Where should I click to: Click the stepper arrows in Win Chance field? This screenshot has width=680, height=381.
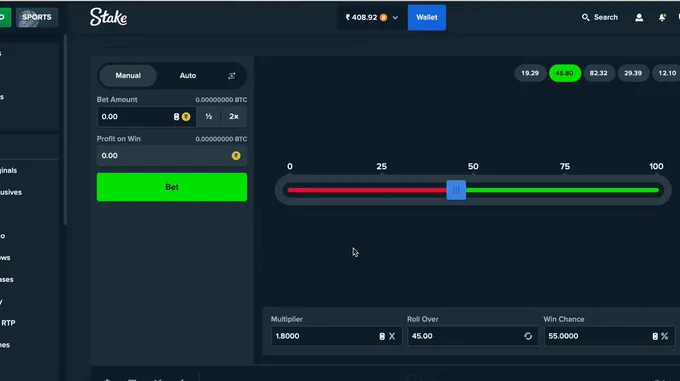[655, 336]
